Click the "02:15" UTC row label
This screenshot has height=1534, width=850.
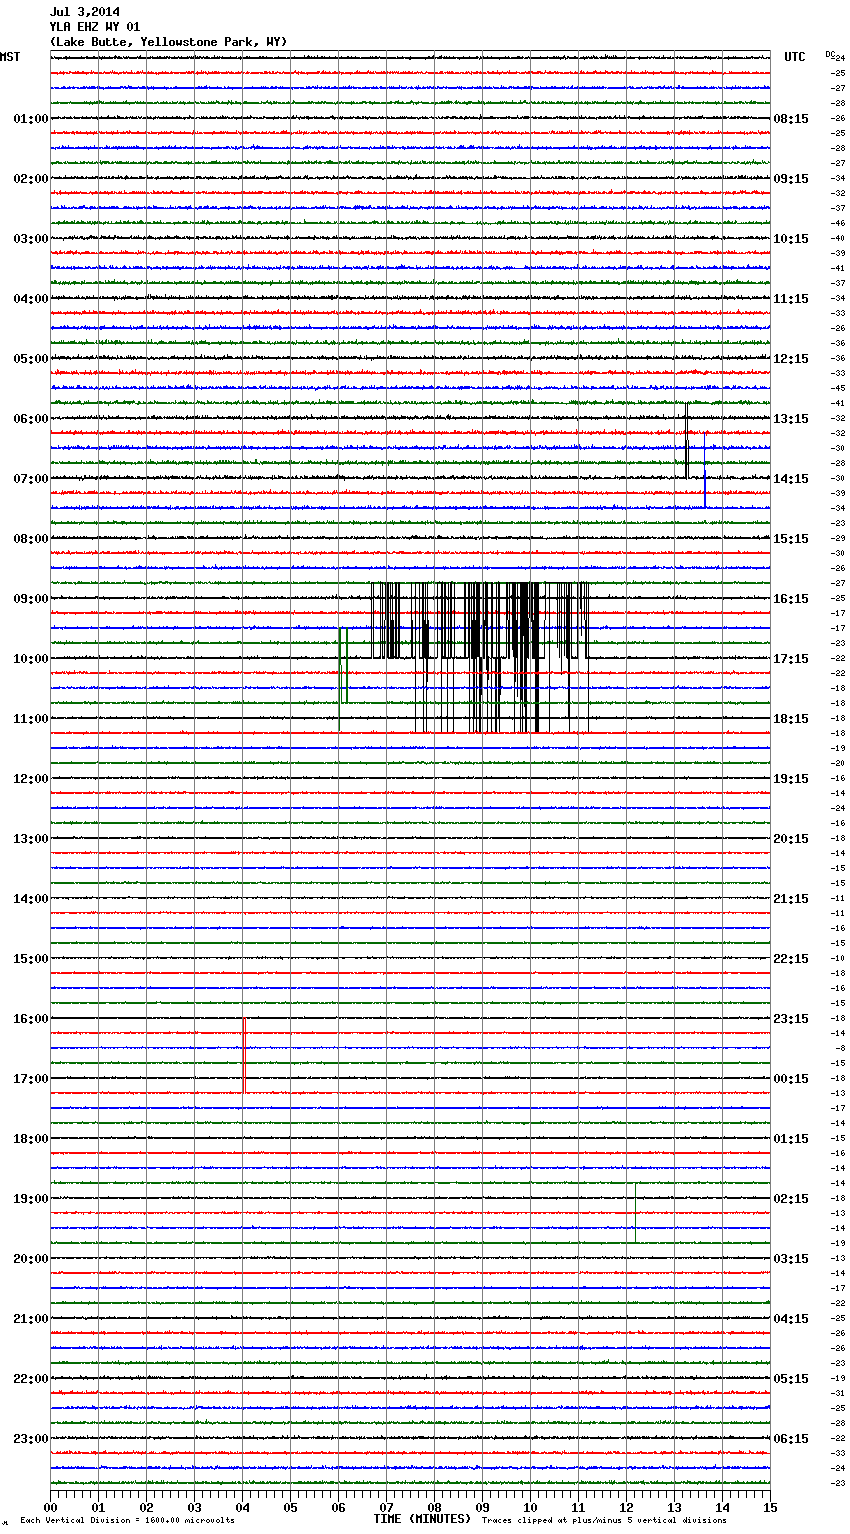click(x=791, y=1199)
